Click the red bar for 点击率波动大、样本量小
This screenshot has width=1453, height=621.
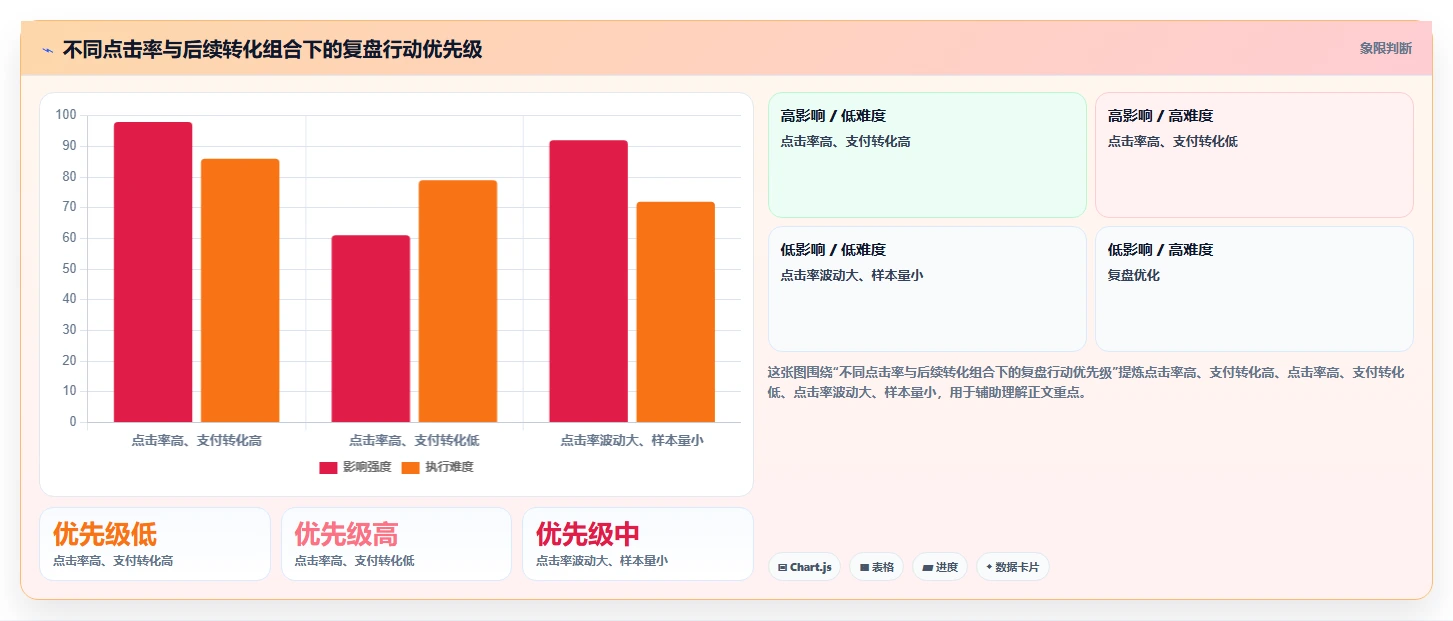coord(588,281)
